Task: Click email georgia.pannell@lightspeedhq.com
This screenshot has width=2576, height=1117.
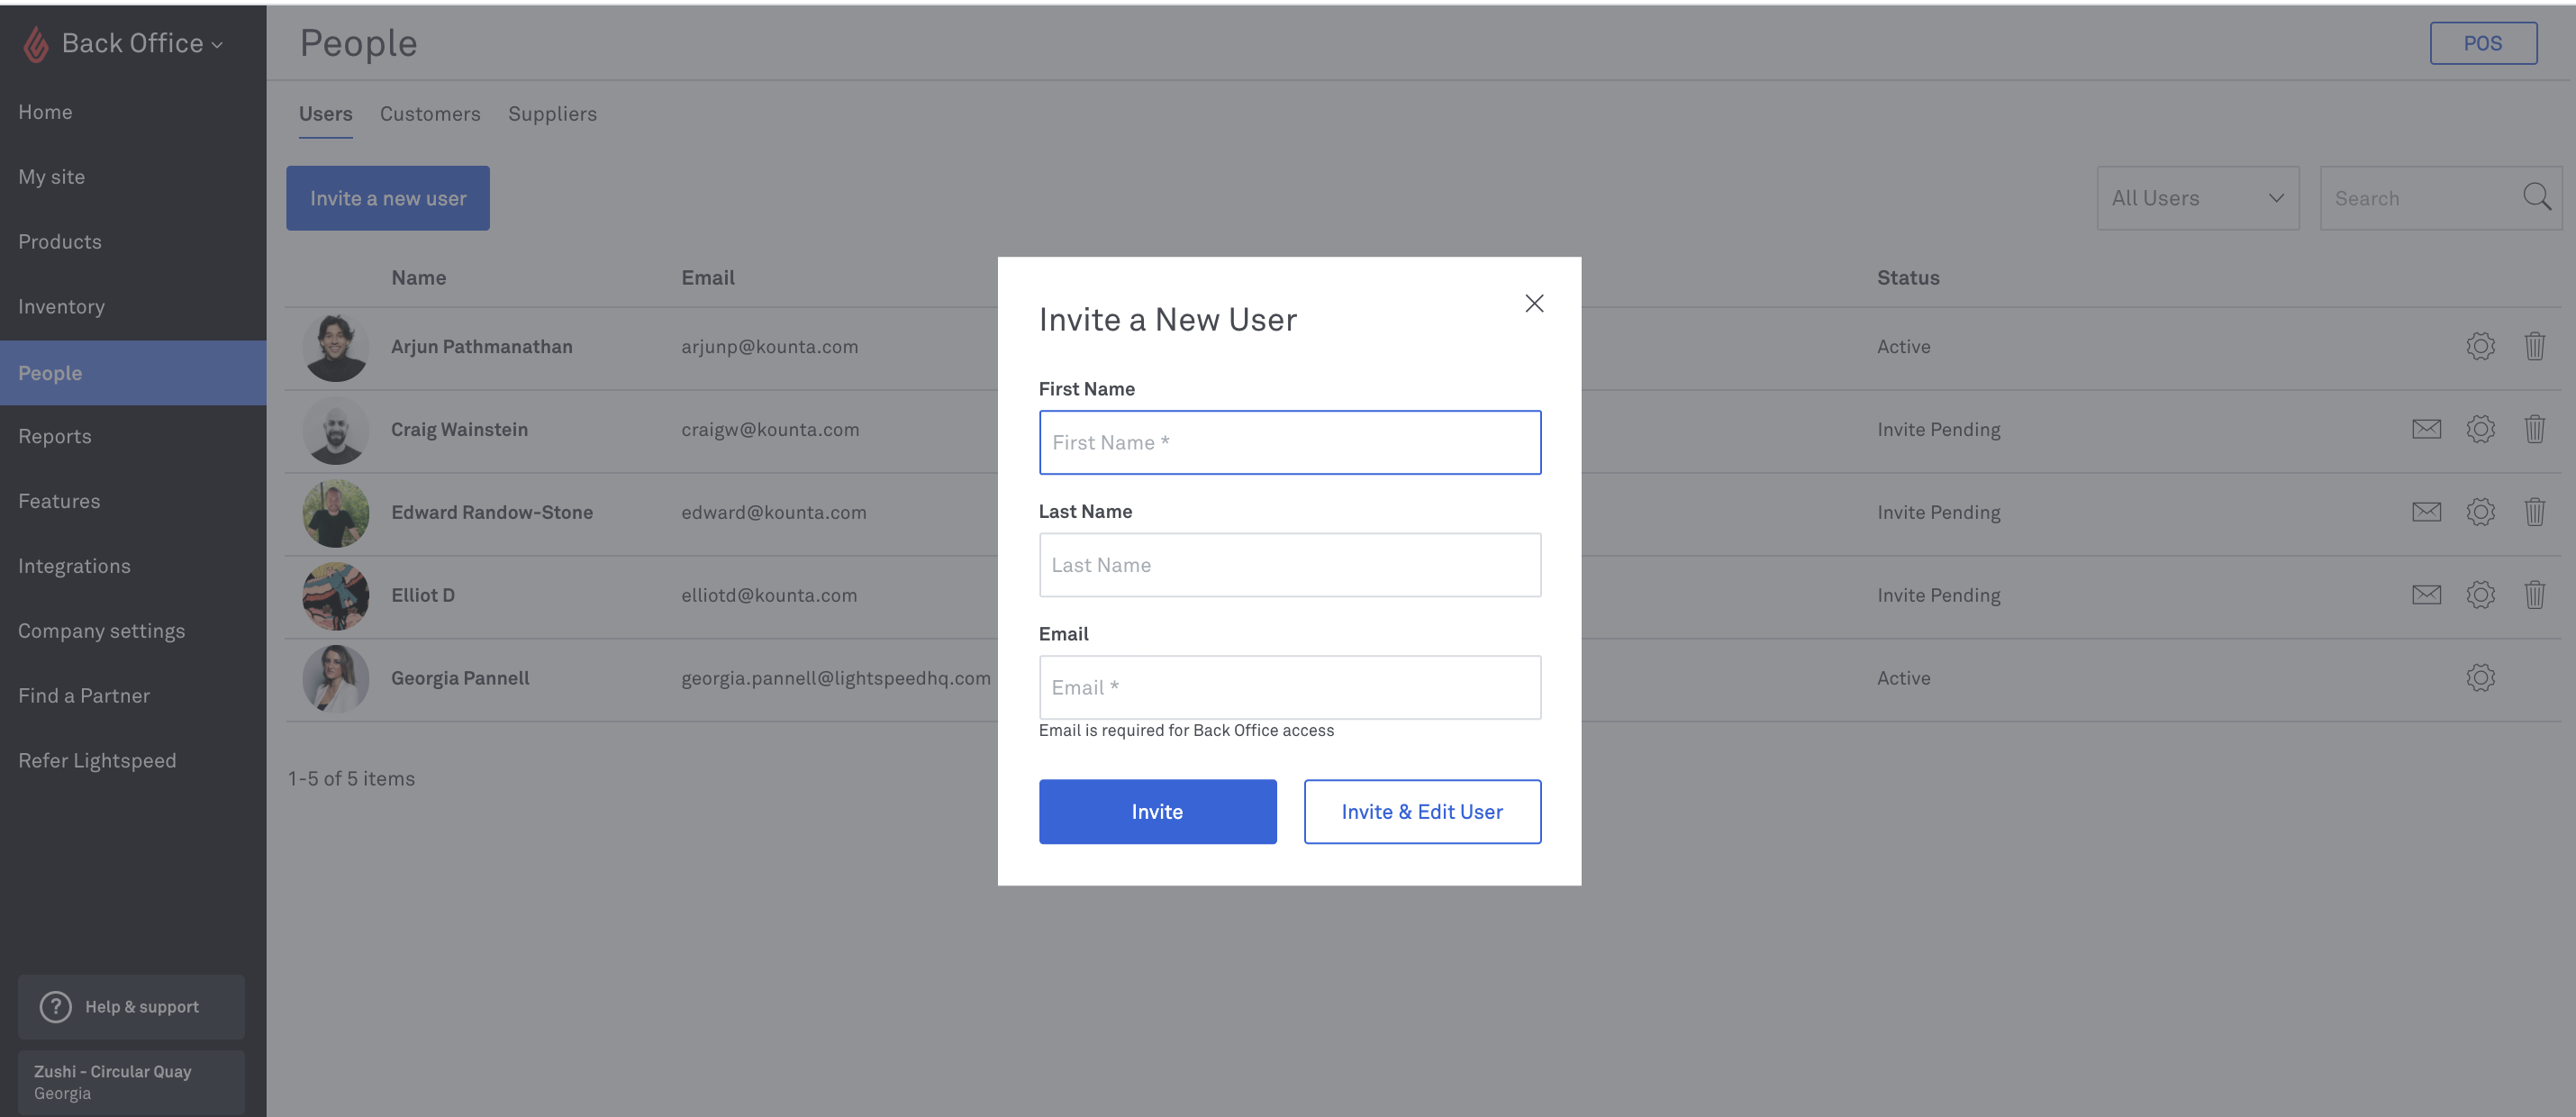Action: click(836, 679)
